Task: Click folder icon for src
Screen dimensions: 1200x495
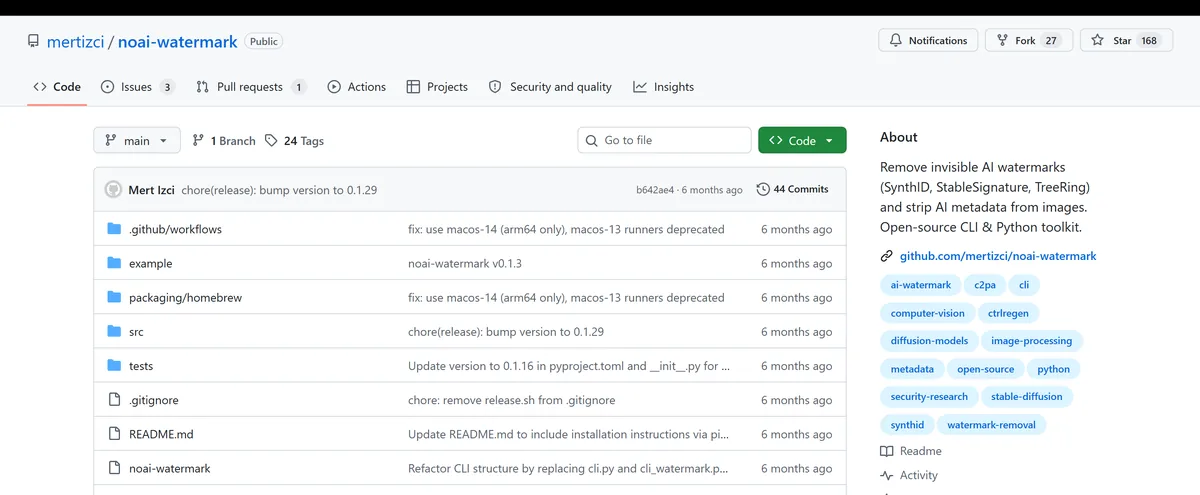Action: 114,331
